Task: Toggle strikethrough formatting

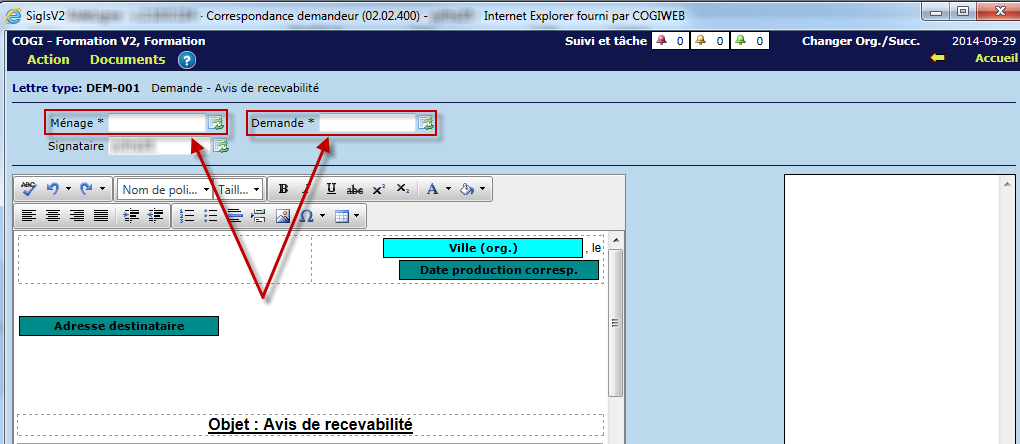Action: point(355,189)
